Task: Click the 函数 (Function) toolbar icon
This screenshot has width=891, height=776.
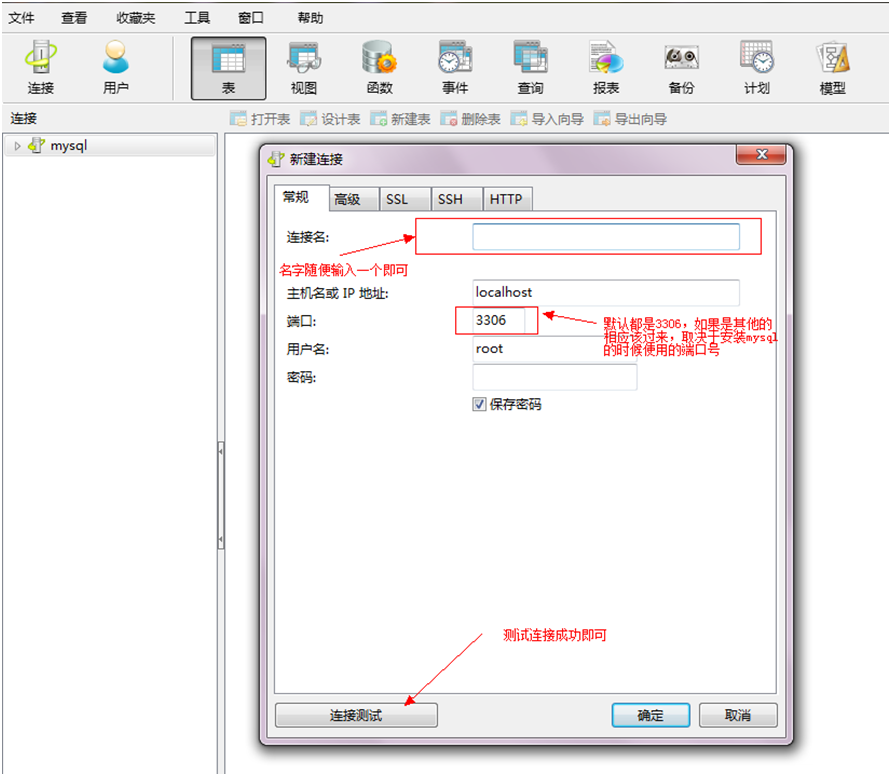Action: 379,68
